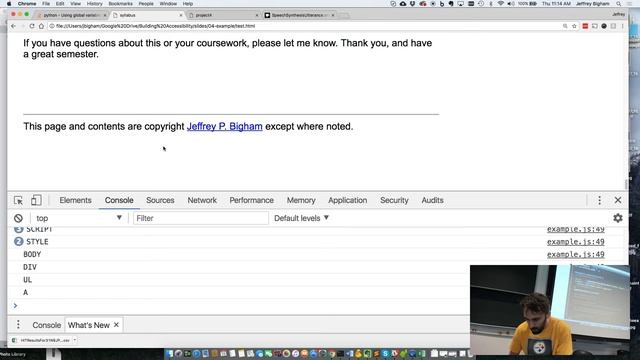Open the Audits tab
640x360 pixels.
tap(432, 200)
